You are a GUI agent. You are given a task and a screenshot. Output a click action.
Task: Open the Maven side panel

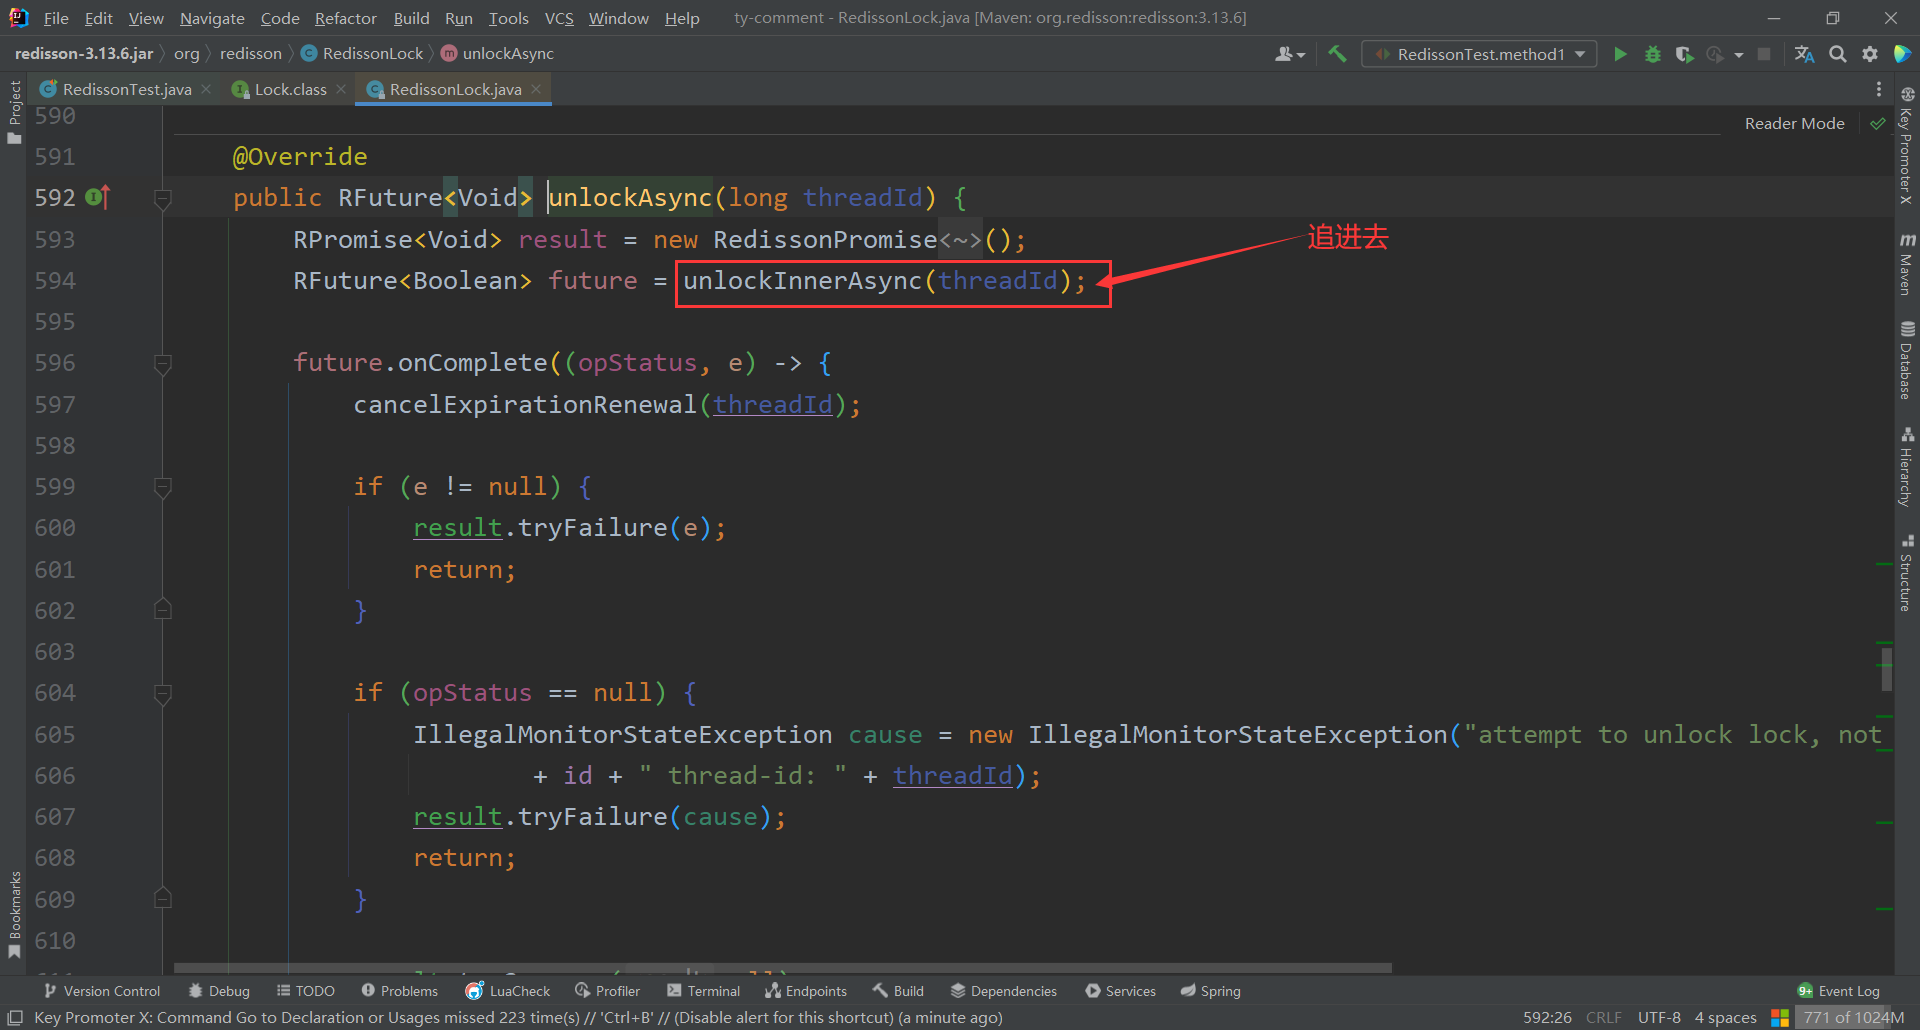click(1907, 264)
